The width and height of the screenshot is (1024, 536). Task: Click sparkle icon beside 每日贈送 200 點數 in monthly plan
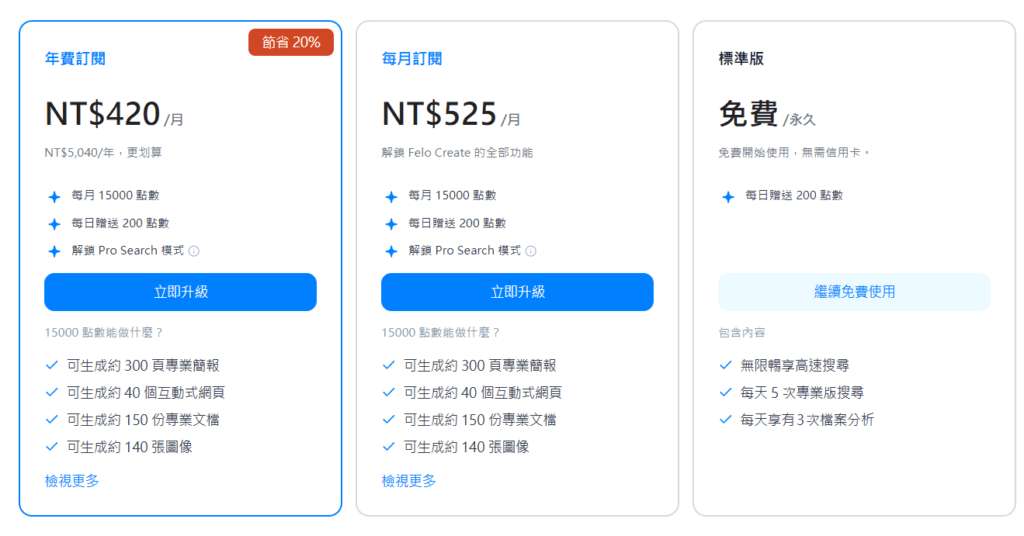[x=391, y=224]
